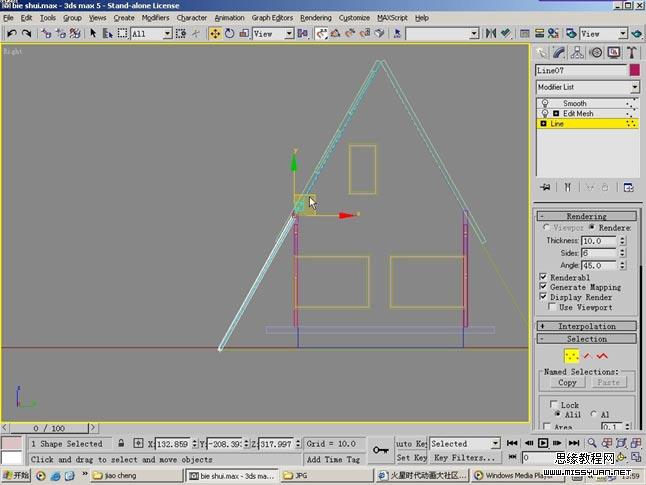Toggle Display Render checkbox
Viewport: 646px width, 485px height.
click(x=543, y=296)
